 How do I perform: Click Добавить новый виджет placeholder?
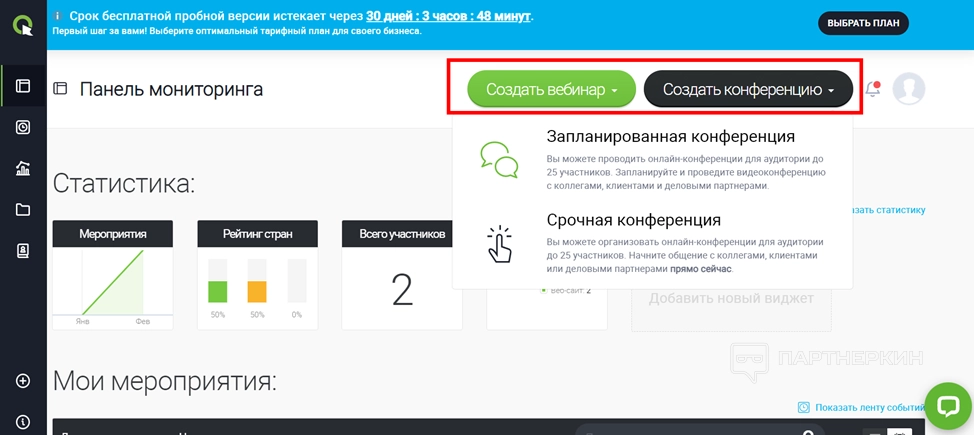point(731,299)
